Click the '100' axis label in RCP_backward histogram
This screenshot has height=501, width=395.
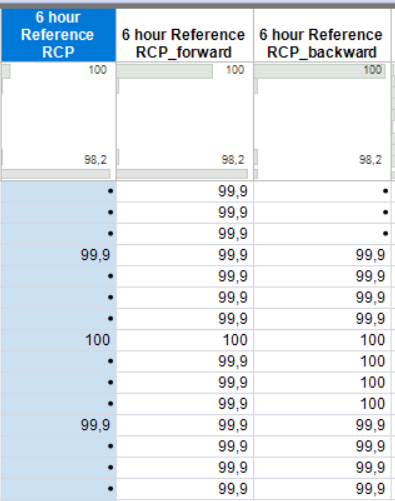[372, 70]
